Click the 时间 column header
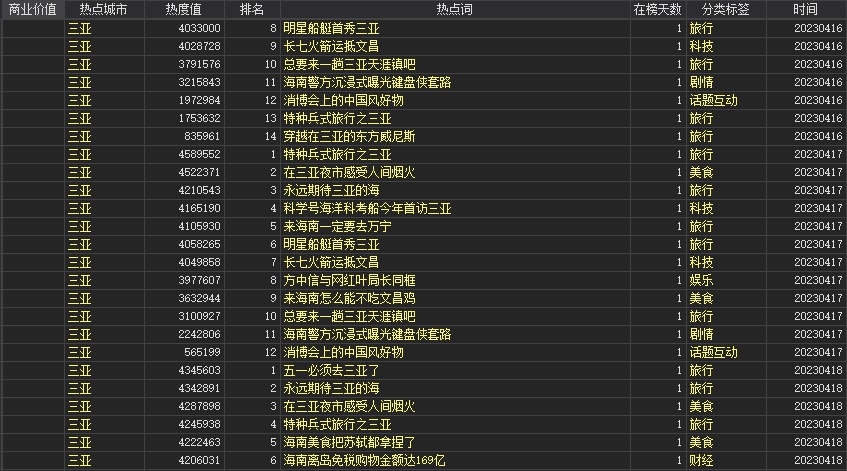The height and width of the screenshot is (471, 847). tap(805, 9)
